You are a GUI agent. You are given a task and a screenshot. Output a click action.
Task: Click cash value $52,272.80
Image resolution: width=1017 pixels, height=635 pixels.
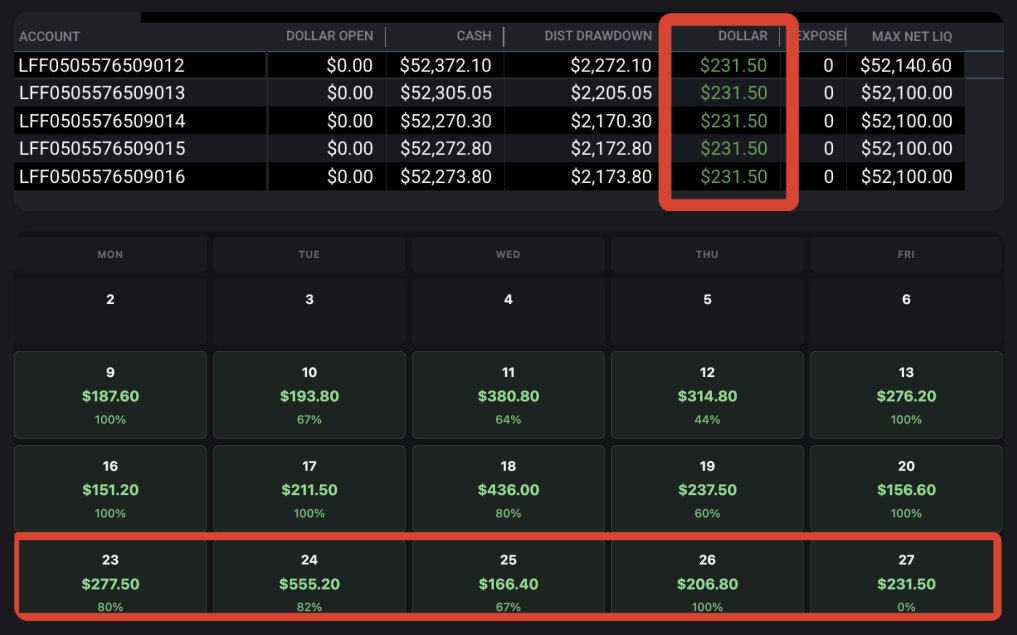(x=446, y=149)
